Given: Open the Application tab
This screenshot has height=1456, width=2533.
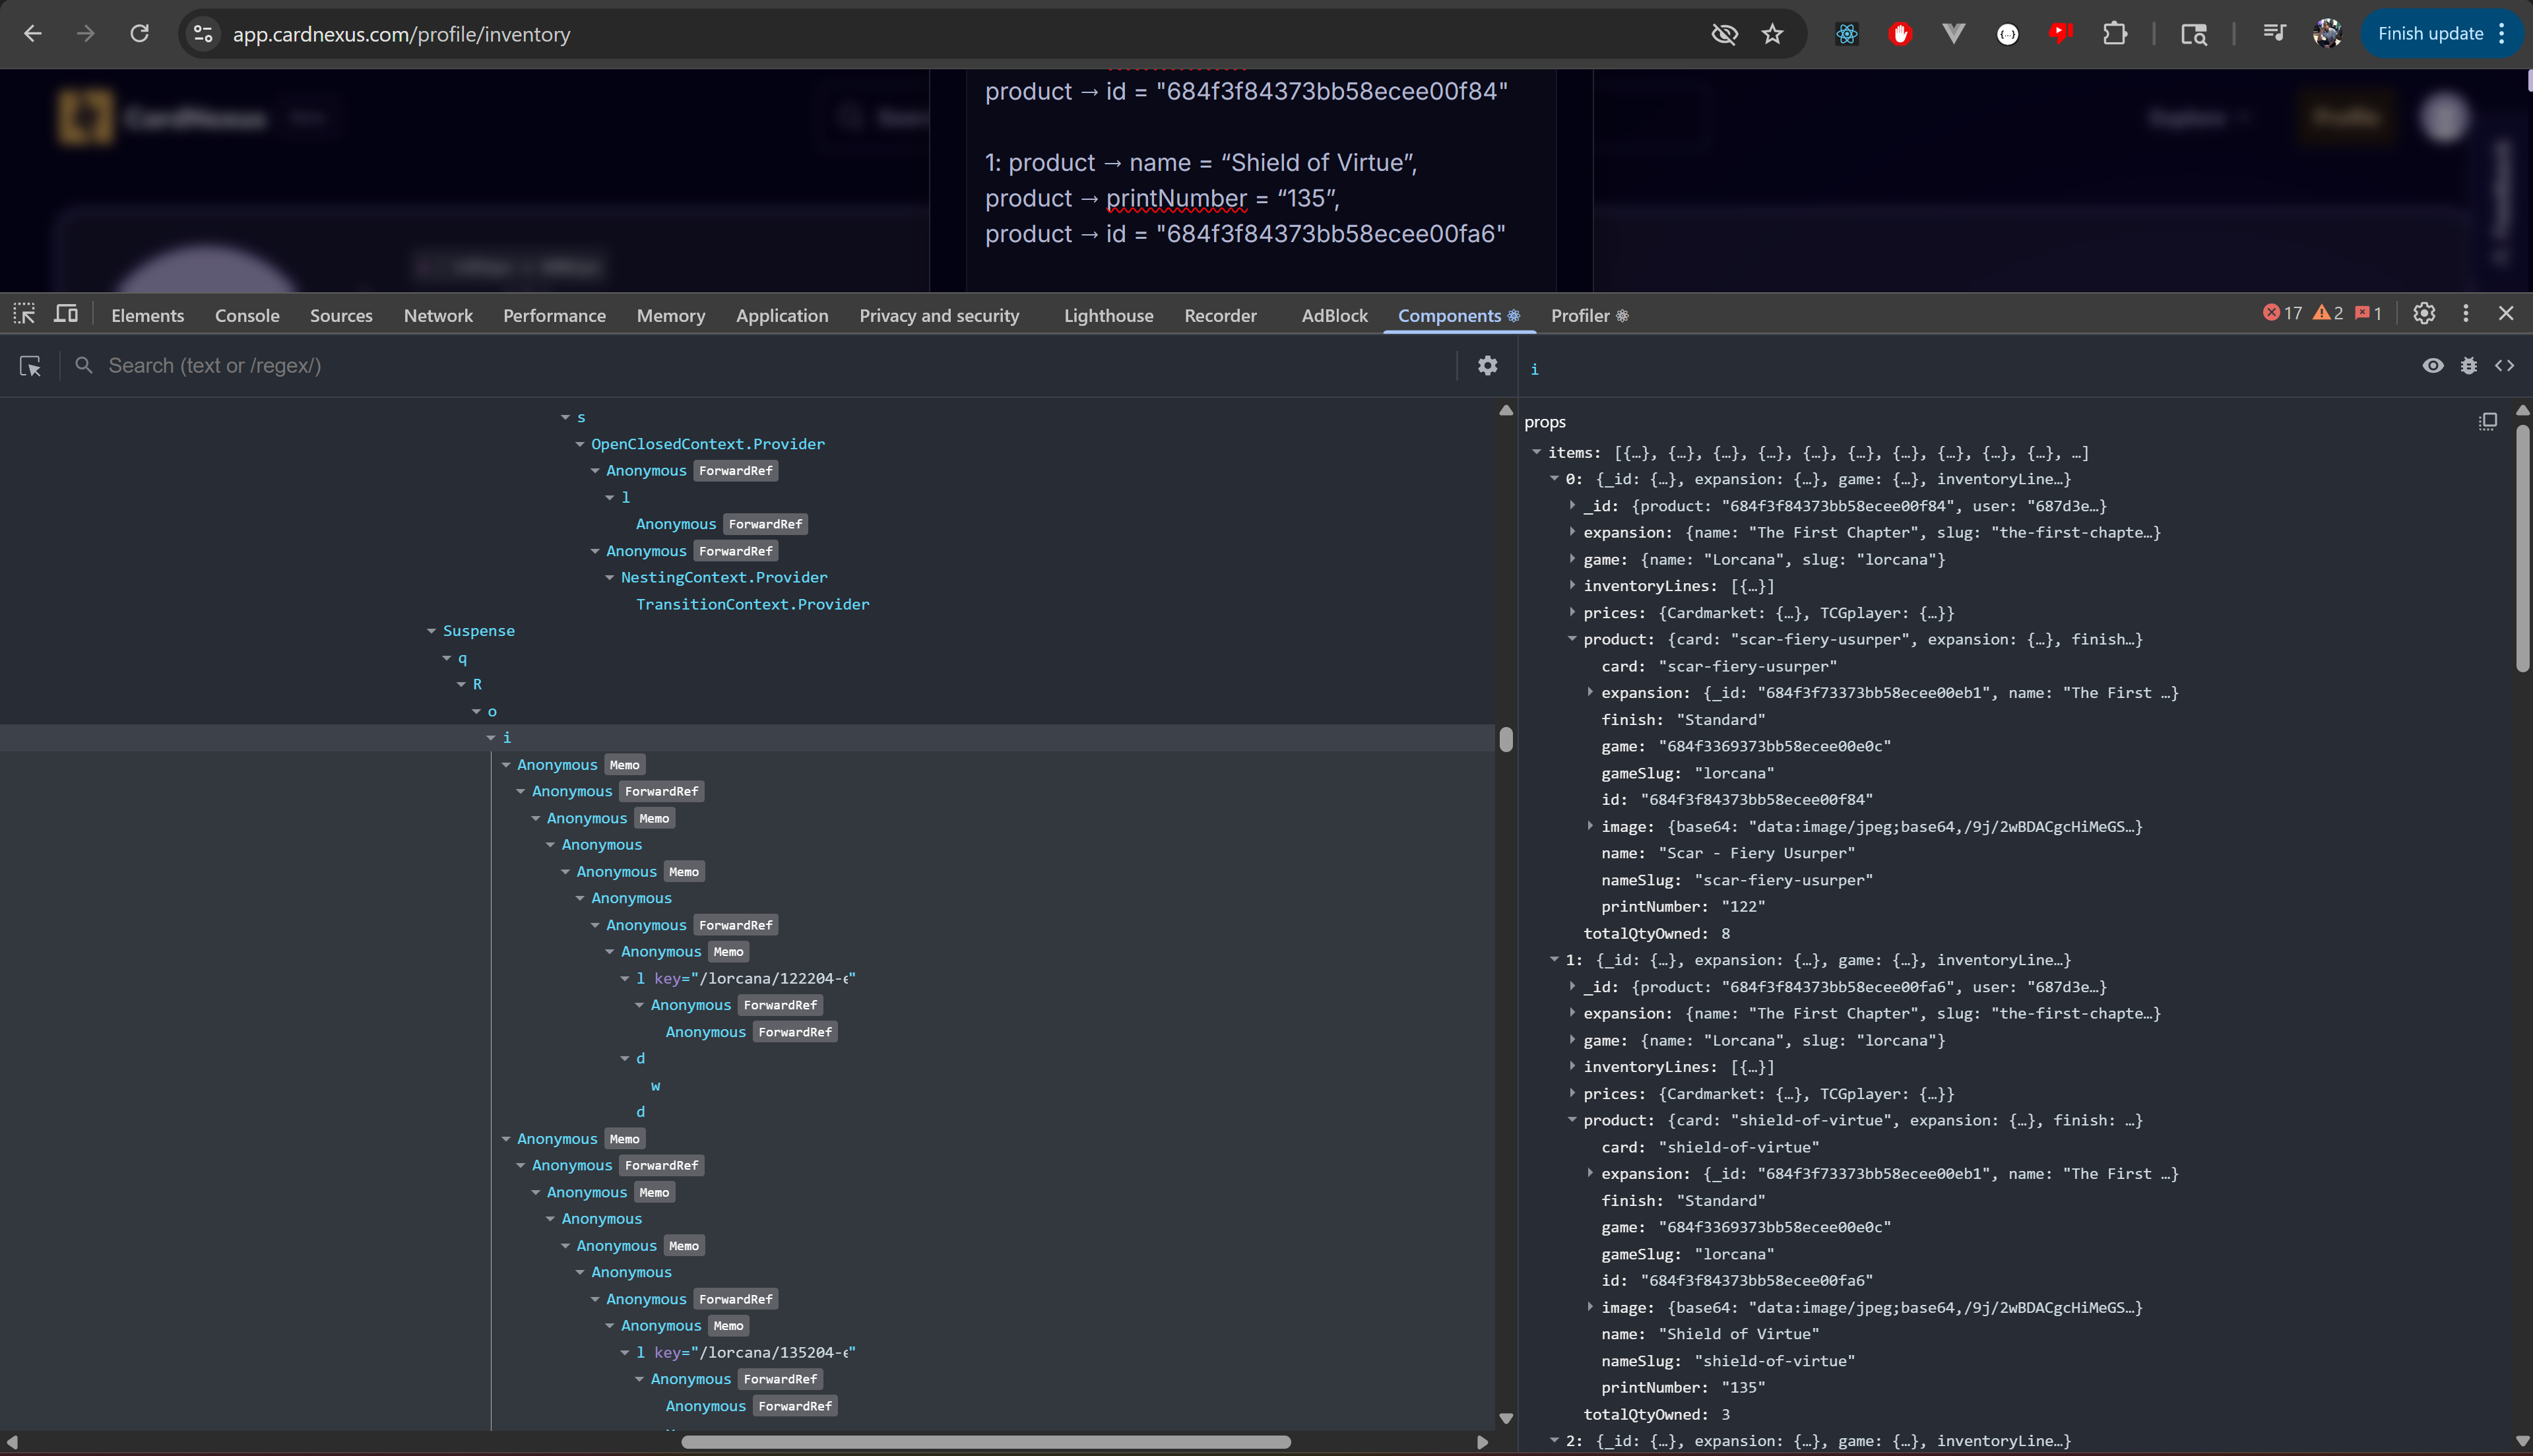Looking at the screenshot, I should click(x=782, y=316).
